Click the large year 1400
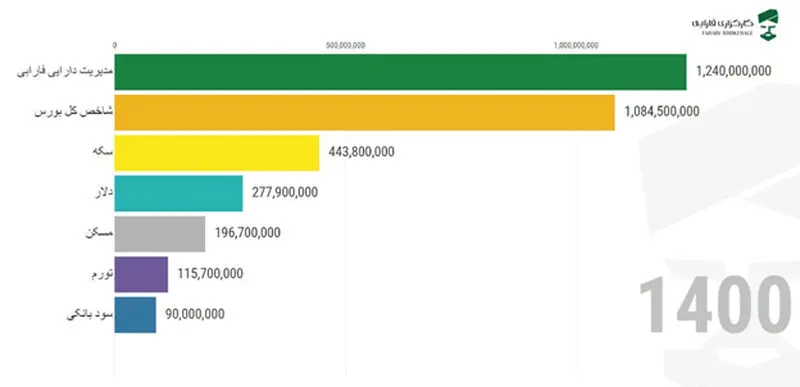The height and width of the screenshot is (387, 800). click(x=714, y=305)
